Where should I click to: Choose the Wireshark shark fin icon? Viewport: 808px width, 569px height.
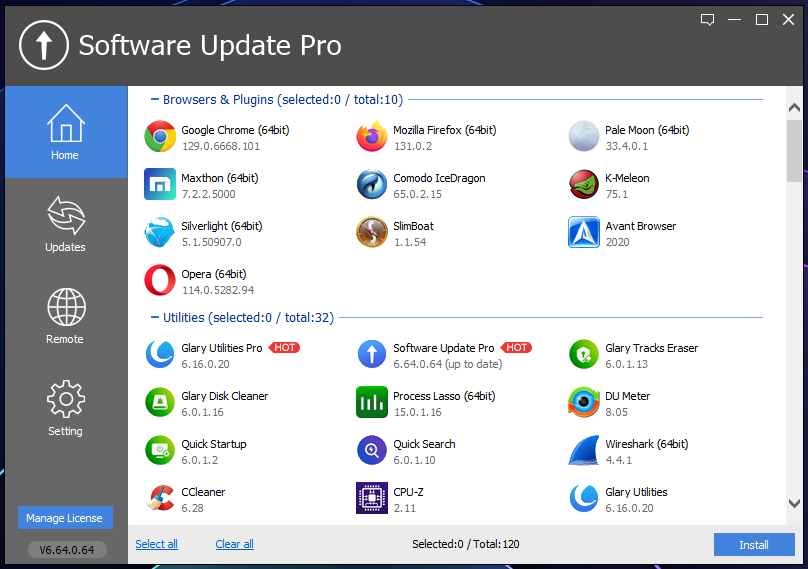point(584,451)
